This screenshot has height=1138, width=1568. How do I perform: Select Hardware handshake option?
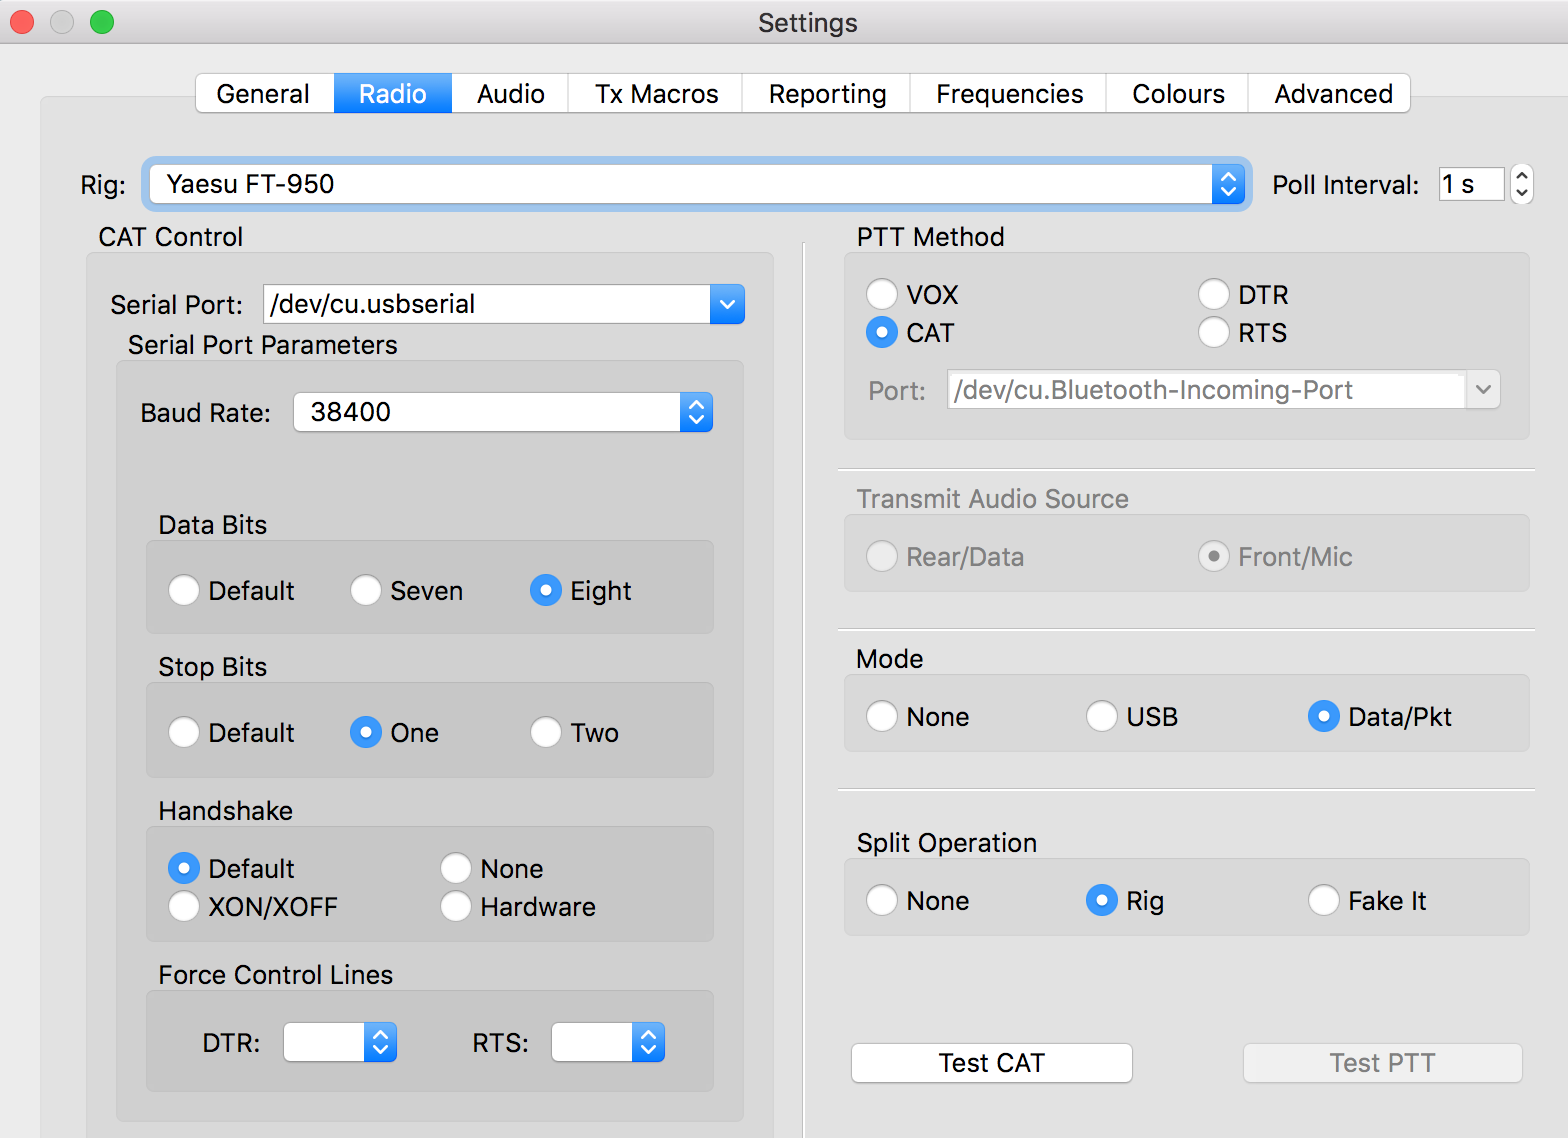coord(456,906)
